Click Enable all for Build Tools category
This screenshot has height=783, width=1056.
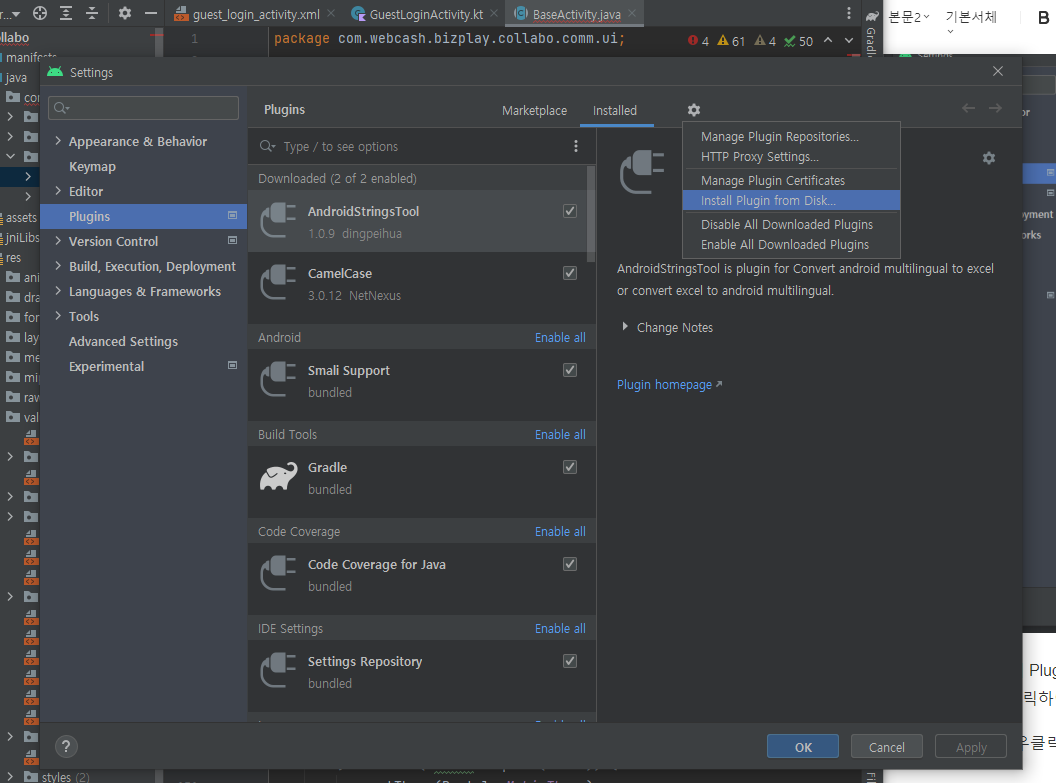pos(560,434)
